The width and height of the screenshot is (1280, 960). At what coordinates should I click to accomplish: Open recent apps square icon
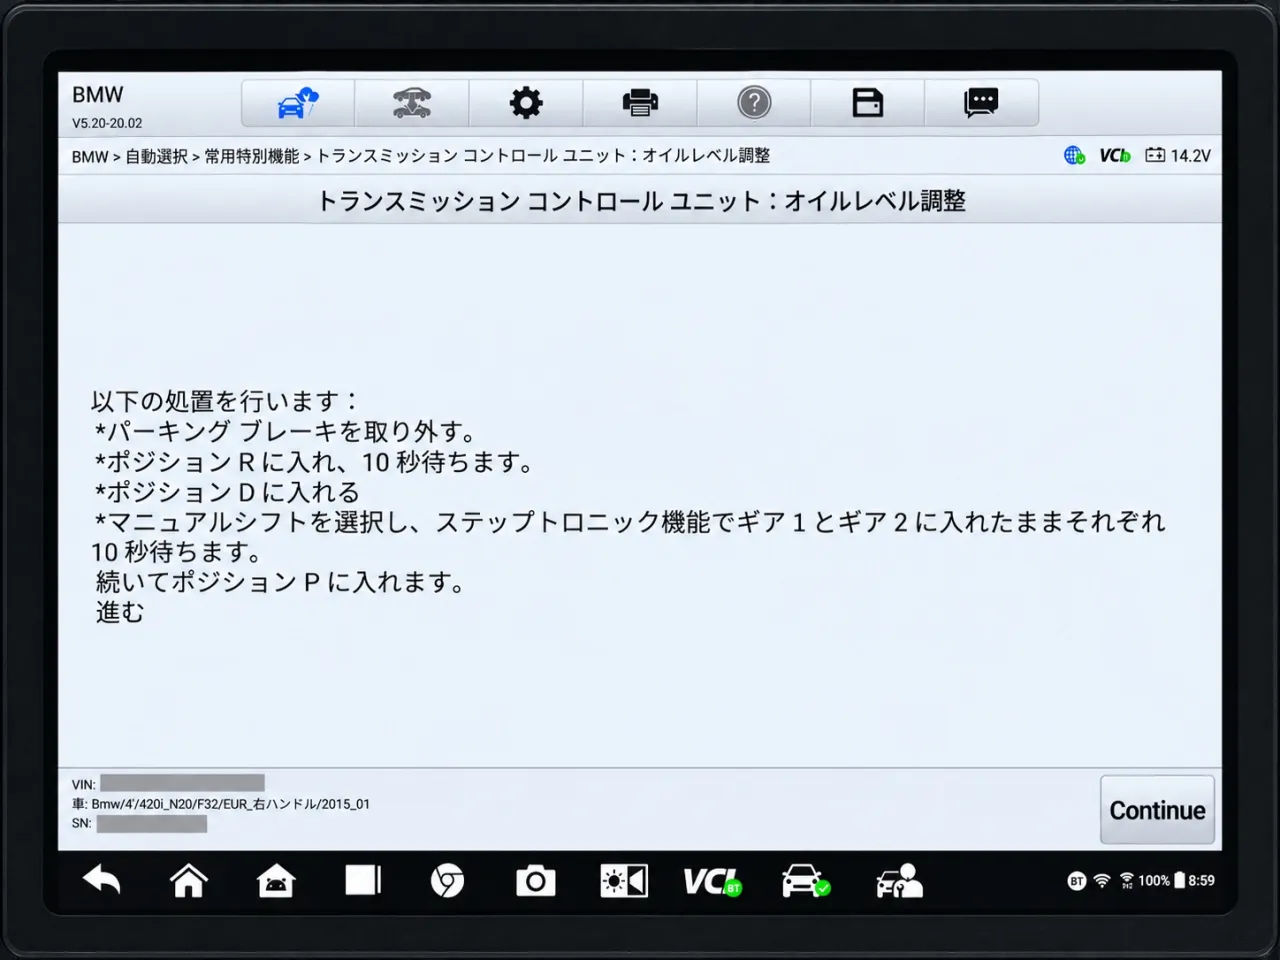tap(363, 881)
